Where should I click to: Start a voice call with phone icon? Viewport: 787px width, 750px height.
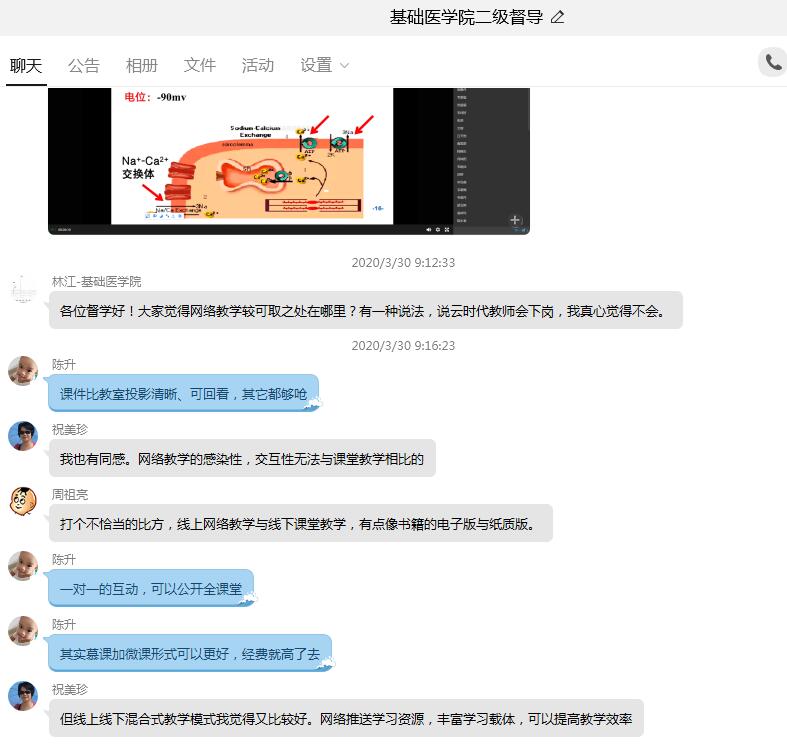point(773,62)
